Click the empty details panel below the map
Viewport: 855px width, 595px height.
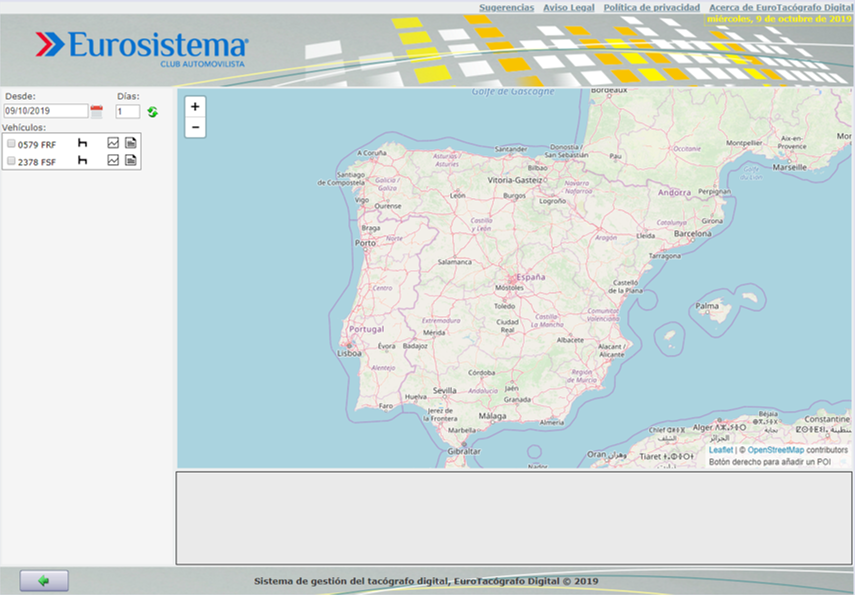(514, 518)
